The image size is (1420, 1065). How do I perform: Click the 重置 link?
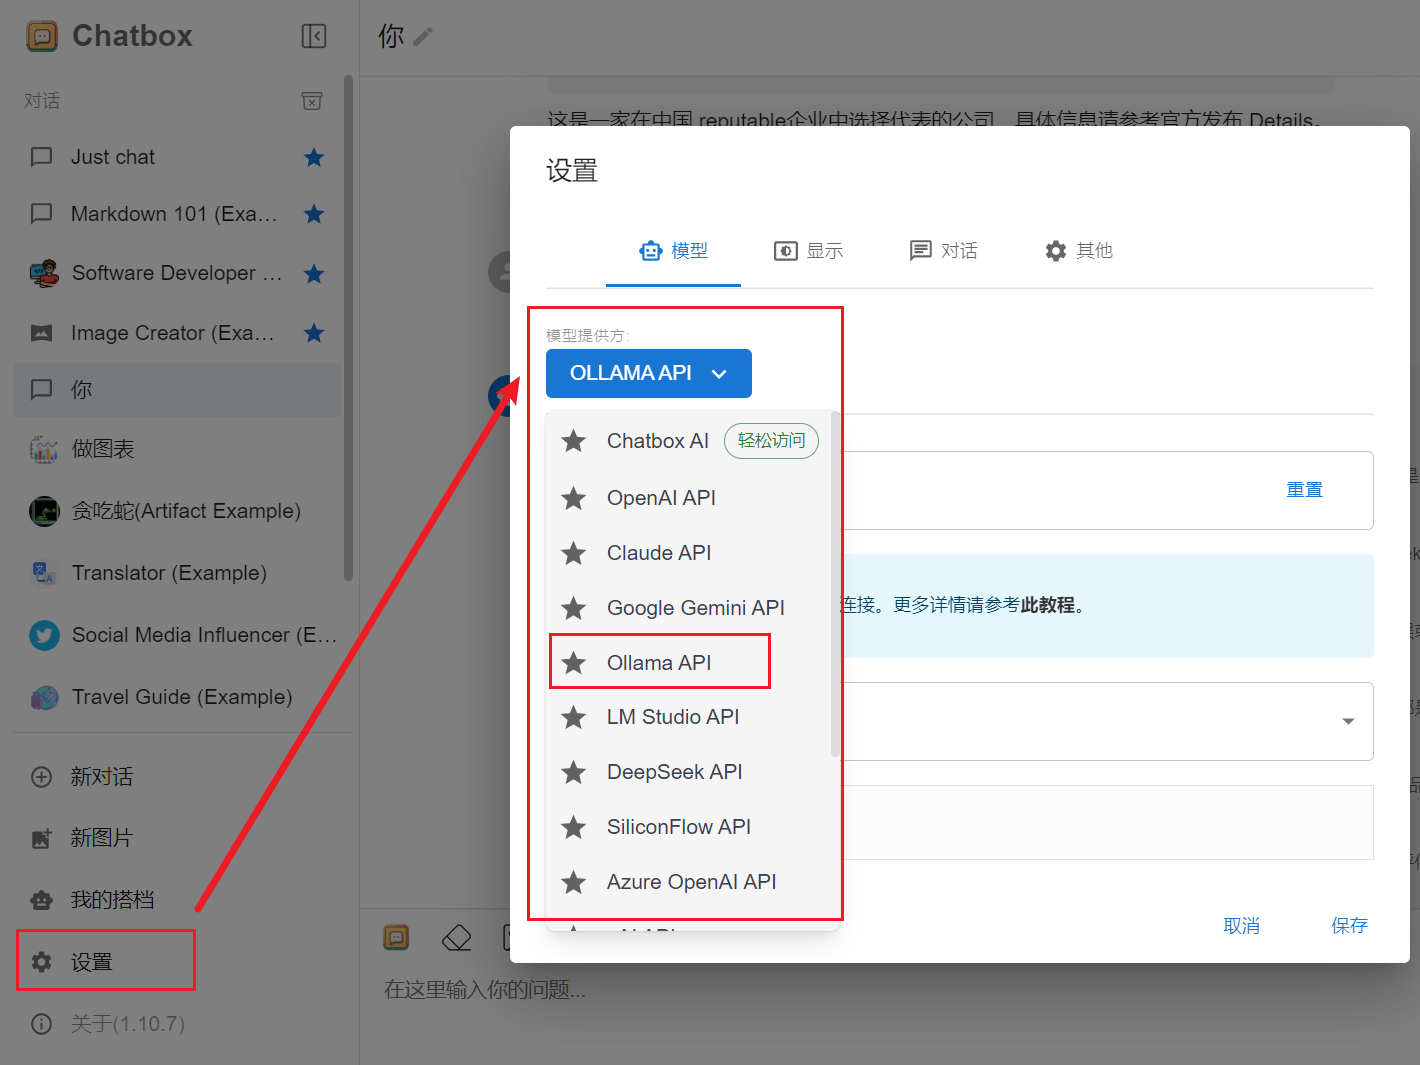[1304, 490]
